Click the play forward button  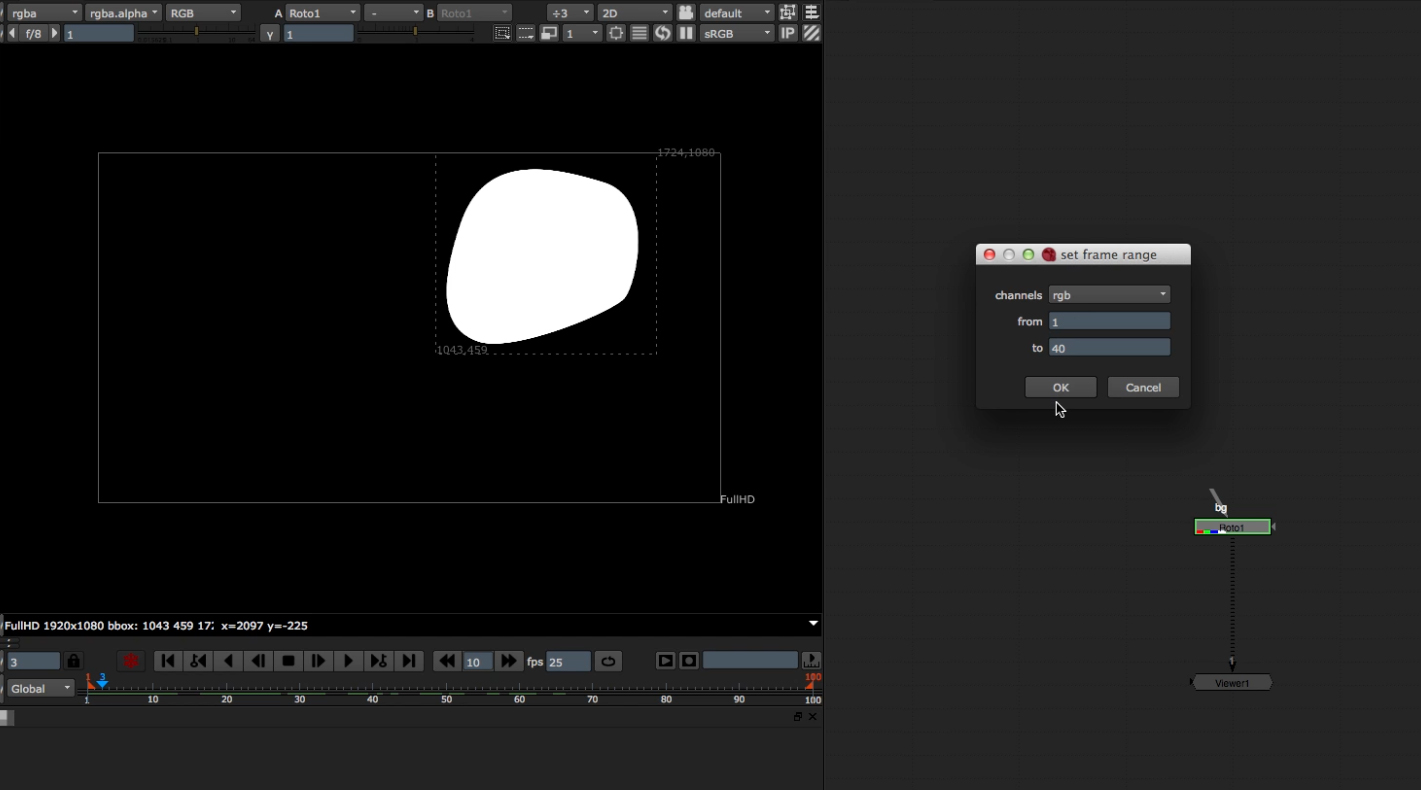348,661
